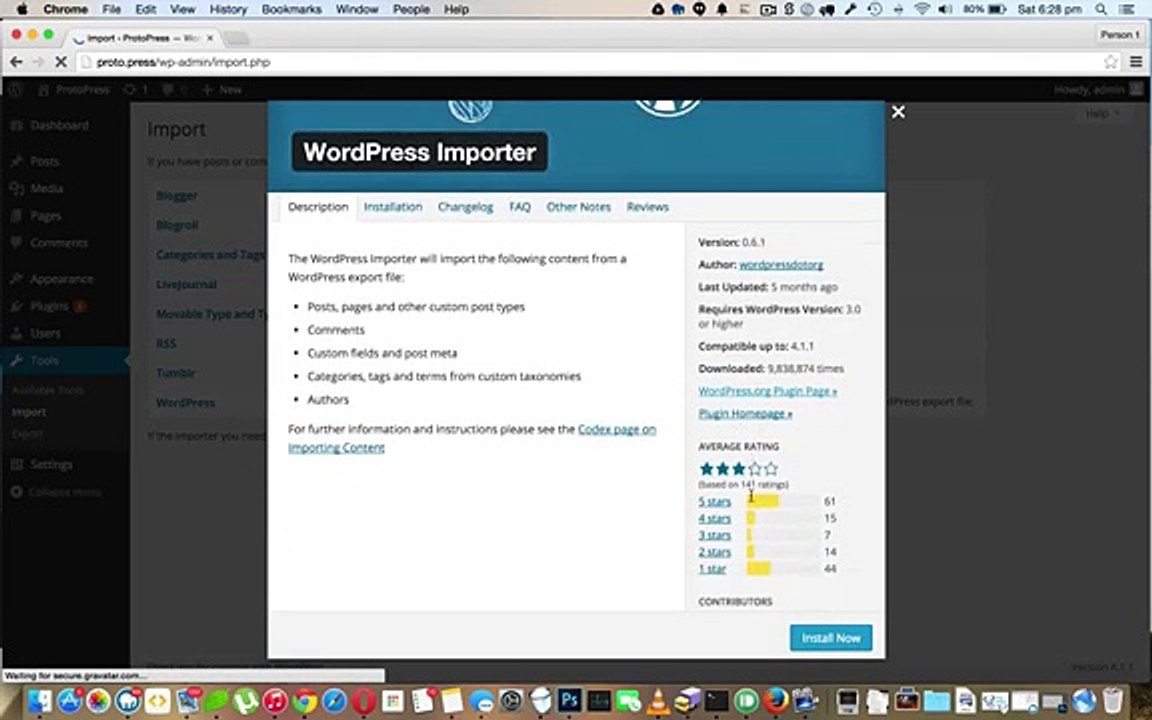Open Firefox from the Dock

click(775, 700)
